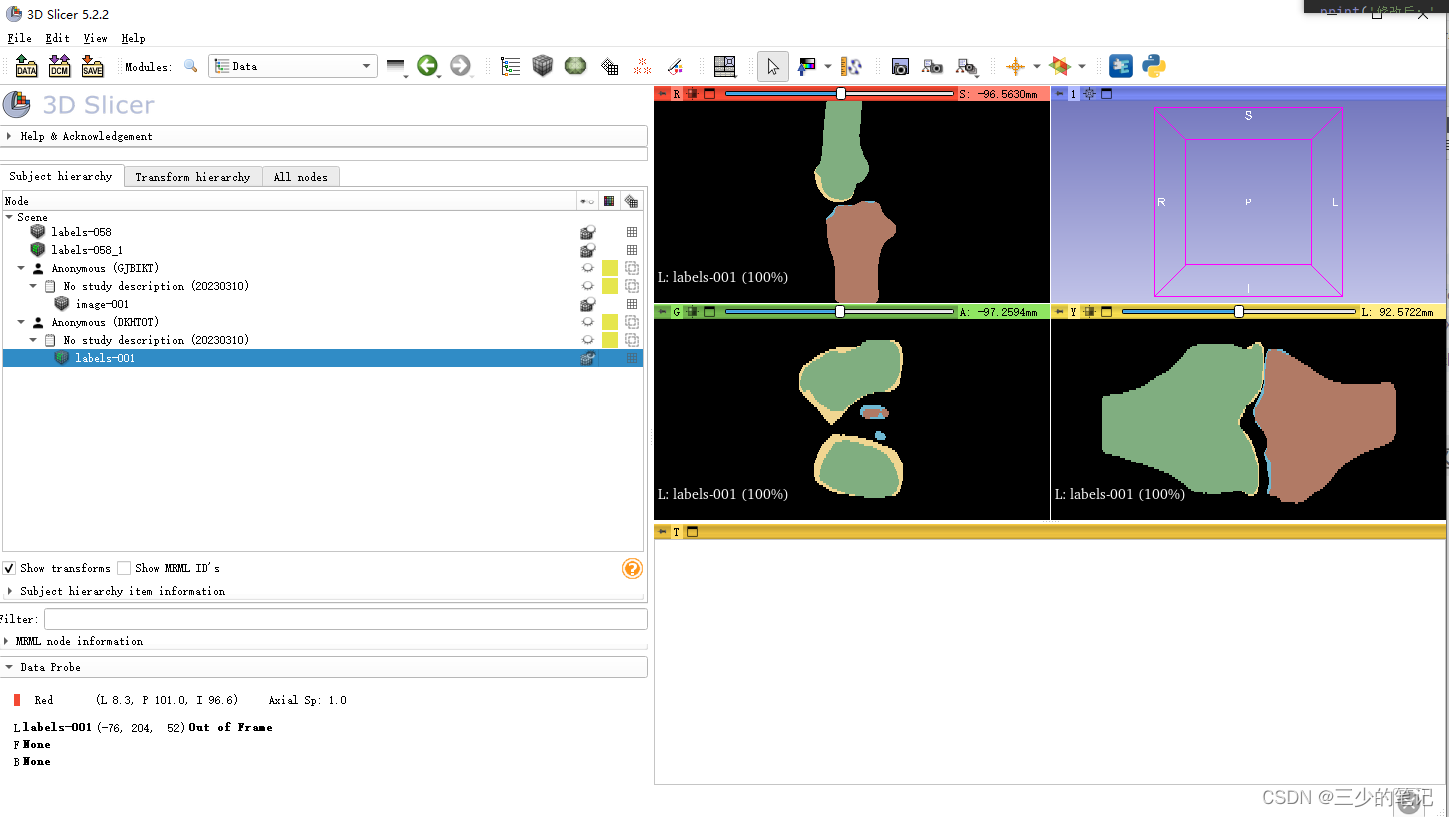The width and height of the screenshot is (1449, 817).
Task: Maximize the red slice view
Action: pos(709,94)
